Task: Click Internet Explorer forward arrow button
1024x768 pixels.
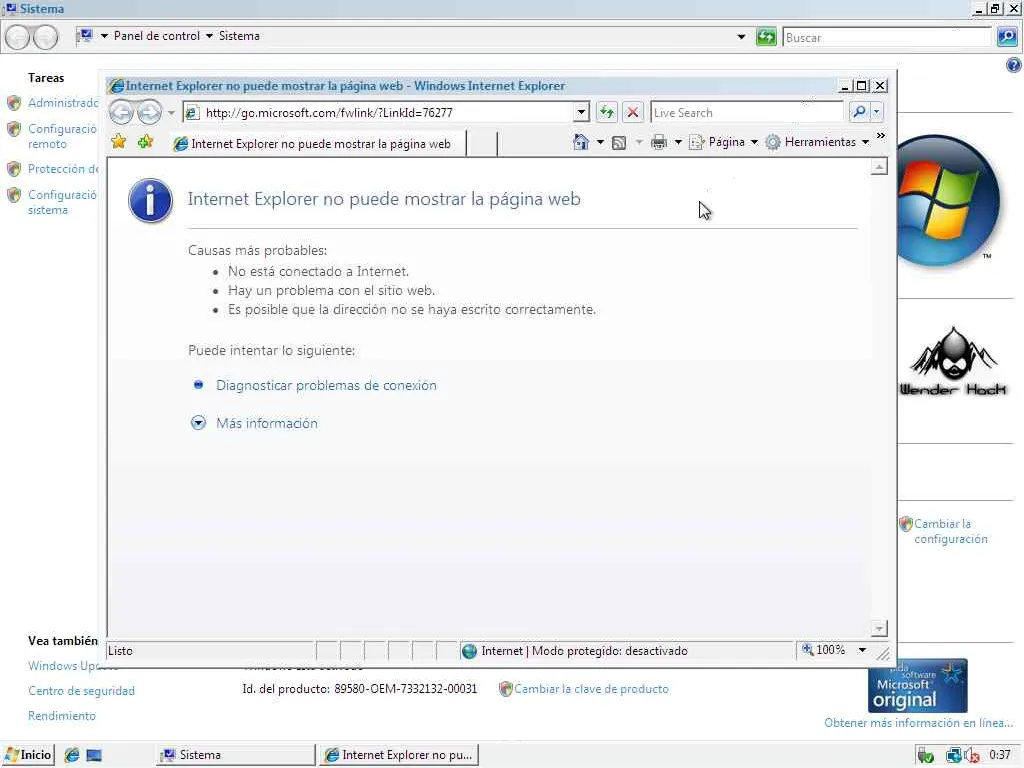Action: 150,112
